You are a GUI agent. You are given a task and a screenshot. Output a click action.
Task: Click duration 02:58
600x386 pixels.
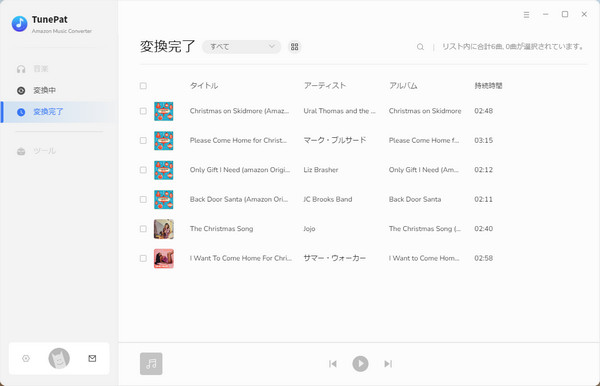(483, 258)
